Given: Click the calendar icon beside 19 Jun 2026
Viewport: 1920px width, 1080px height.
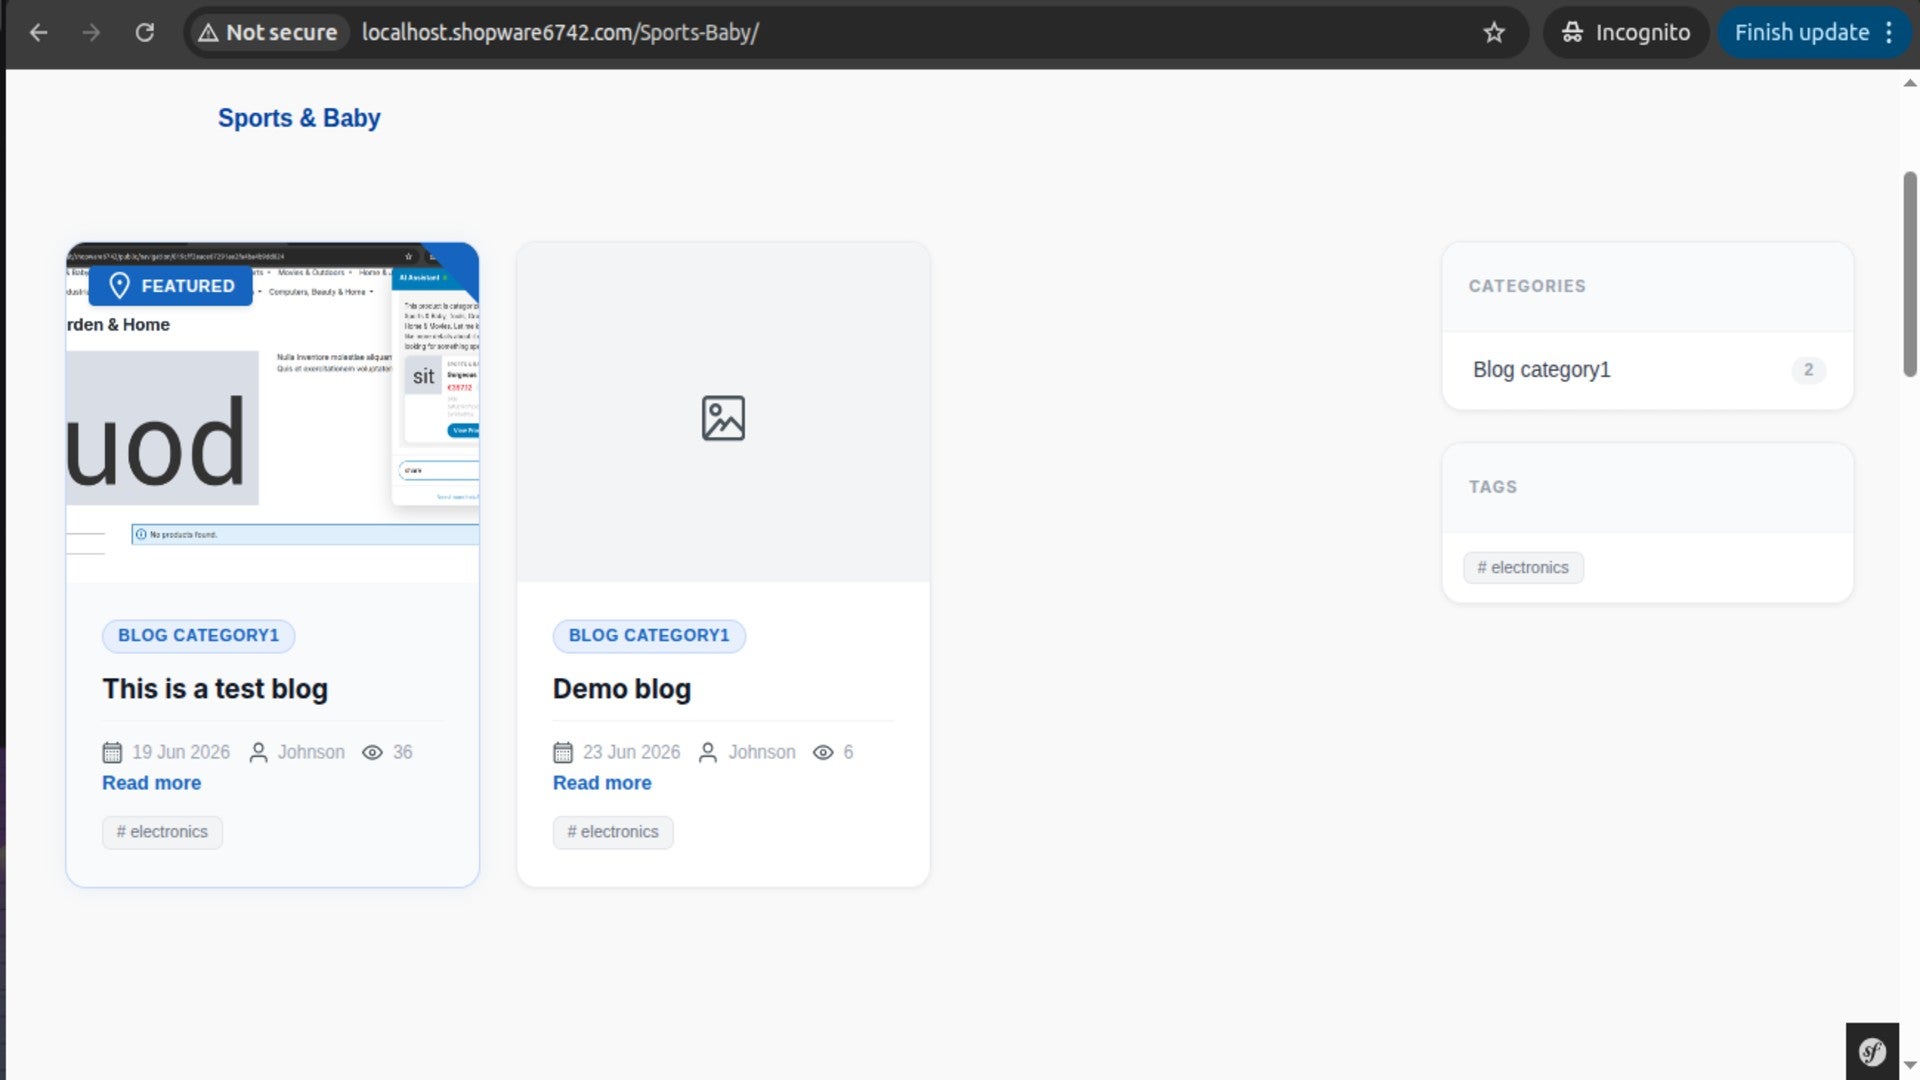Looking at the screenshot, I should (x=112, y=752).
